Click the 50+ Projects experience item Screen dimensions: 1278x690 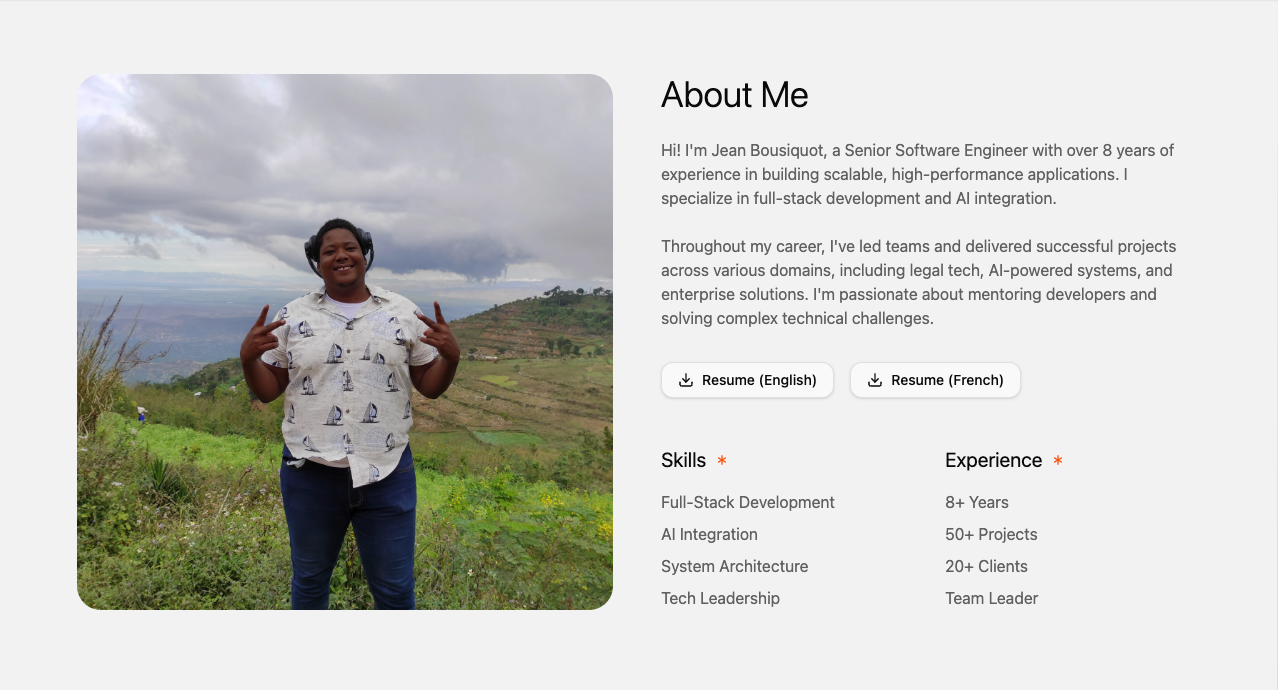[x=991, y=534]
